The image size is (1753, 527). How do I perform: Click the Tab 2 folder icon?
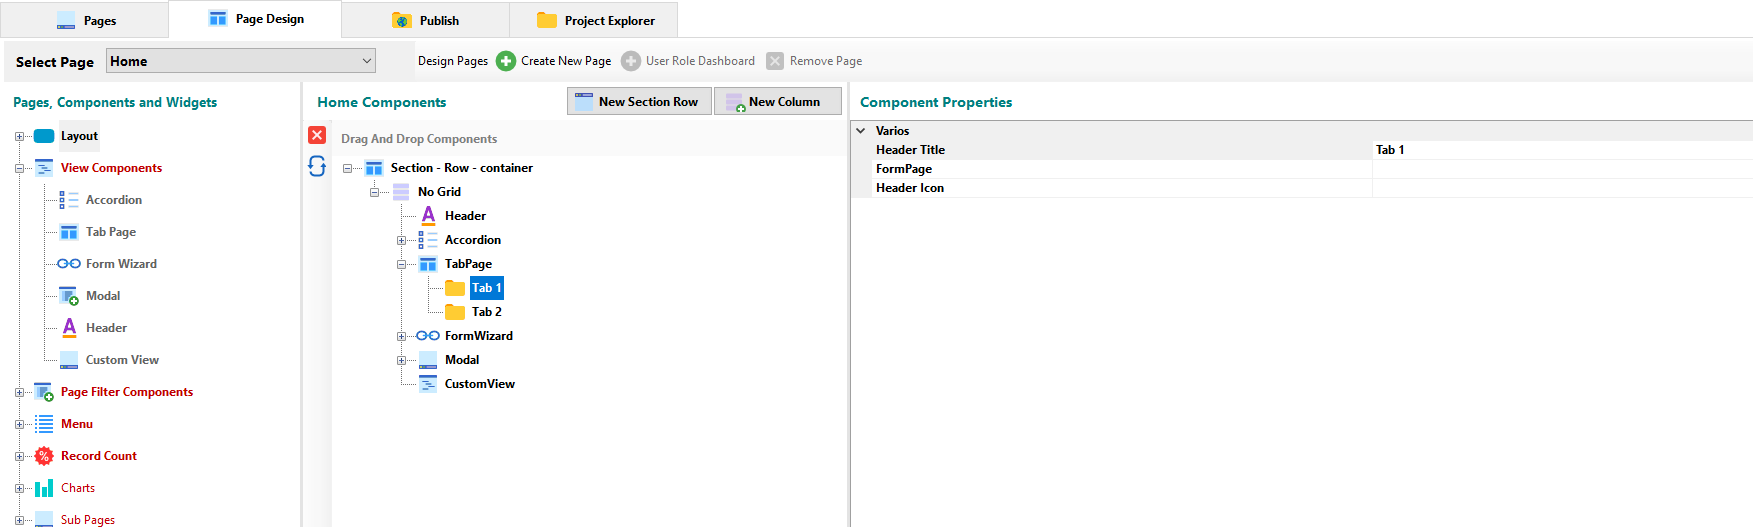(455, 312)
